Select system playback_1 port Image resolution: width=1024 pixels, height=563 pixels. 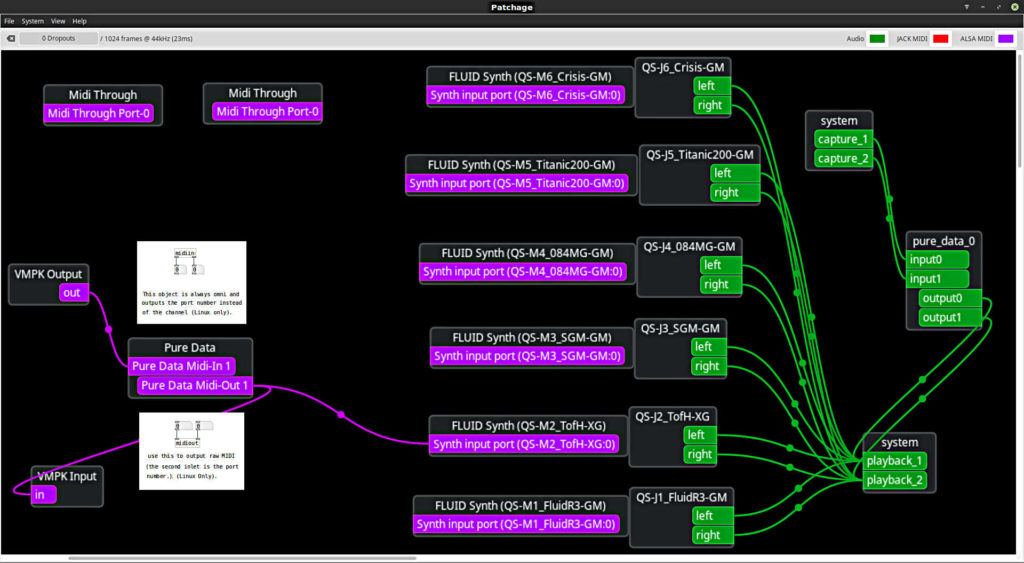[895, 461]
